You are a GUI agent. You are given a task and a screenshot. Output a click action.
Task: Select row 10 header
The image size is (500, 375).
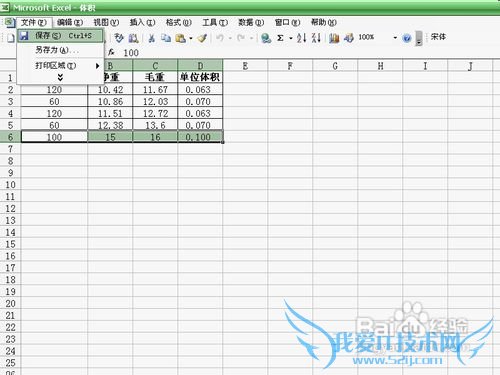click(10, 185)
